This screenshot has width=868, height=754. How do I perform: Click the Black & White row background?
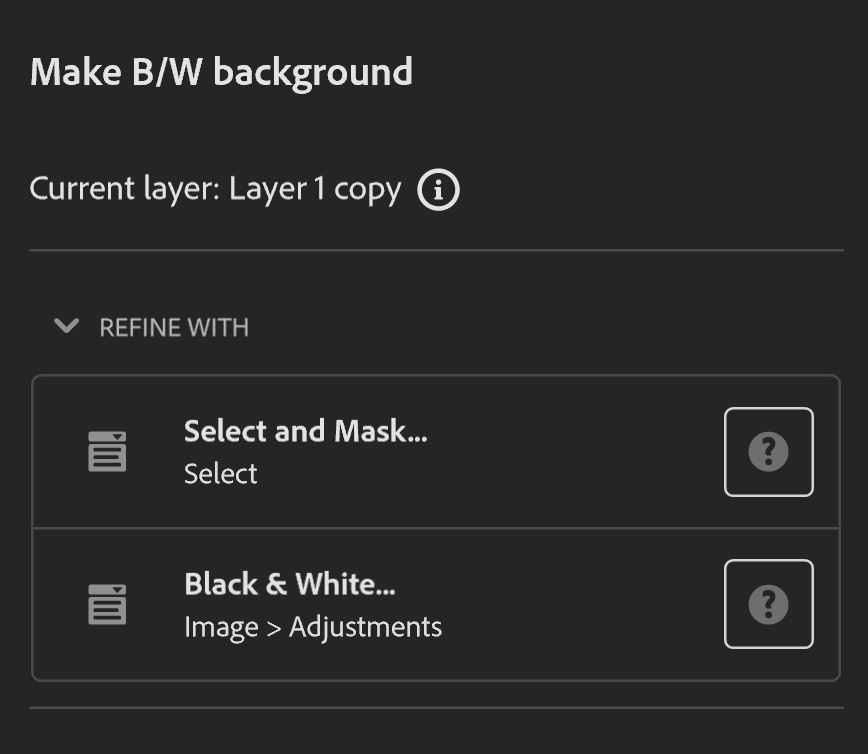coord(436,605)
